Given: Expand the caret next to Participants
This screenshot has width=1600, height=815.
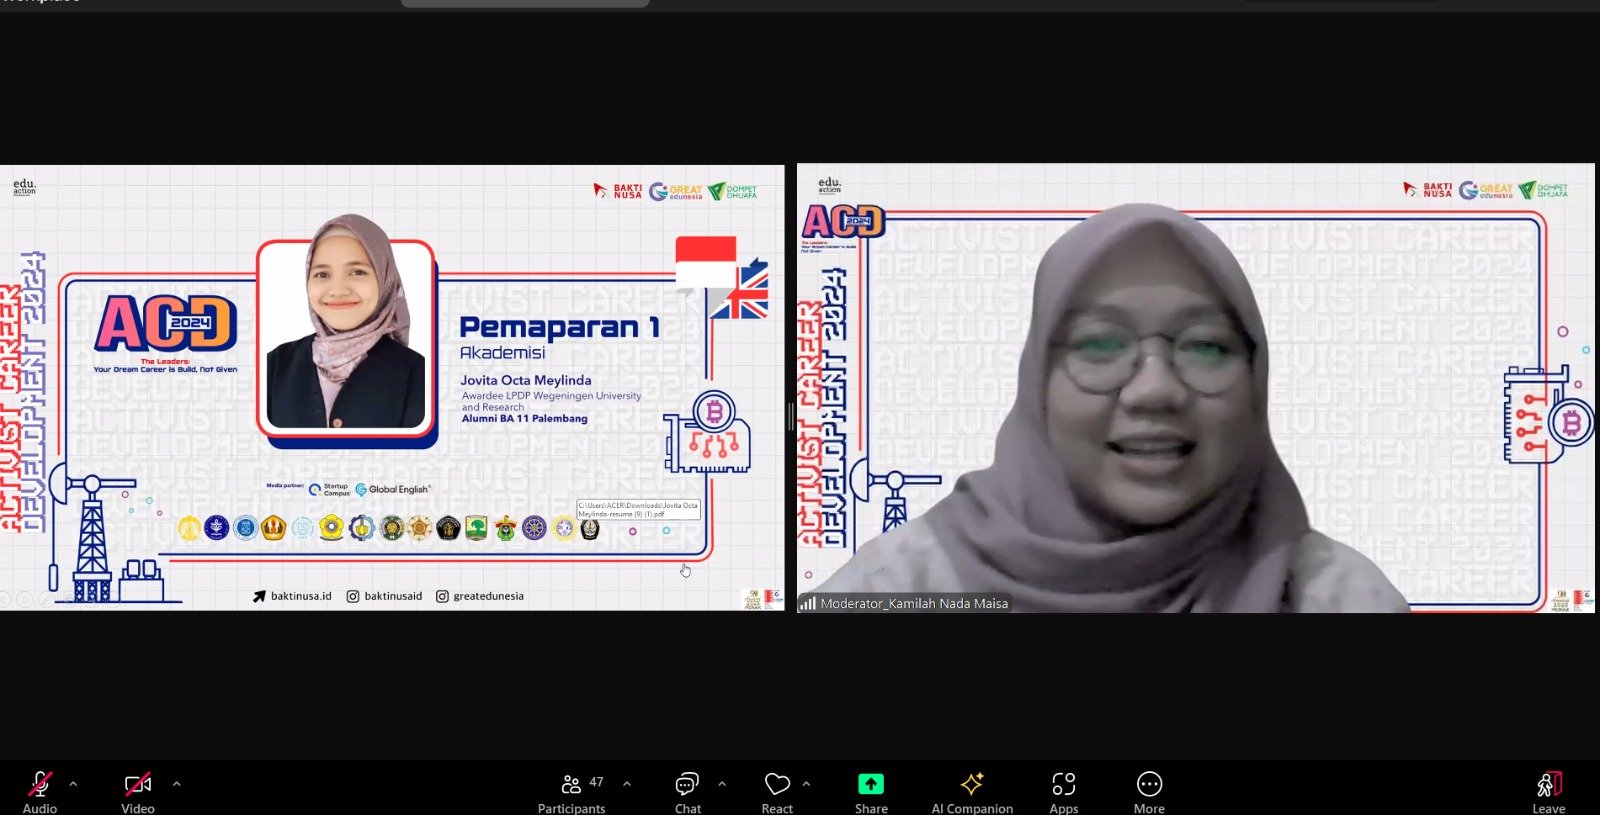Looking at the screenshot, I should click(627, 784).
